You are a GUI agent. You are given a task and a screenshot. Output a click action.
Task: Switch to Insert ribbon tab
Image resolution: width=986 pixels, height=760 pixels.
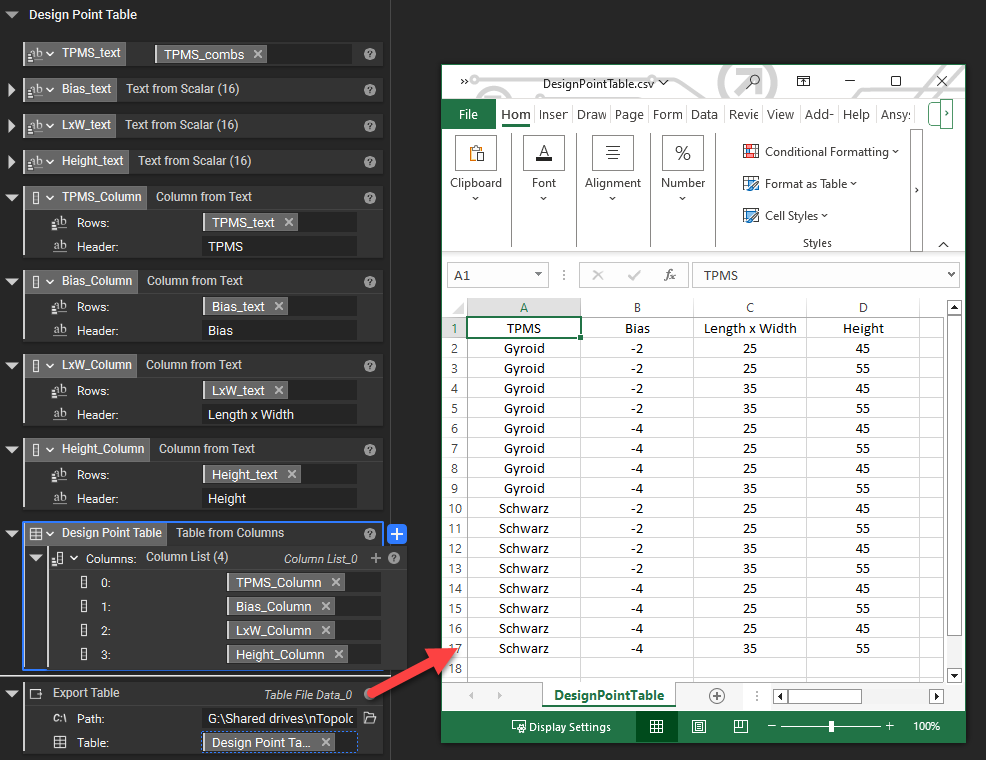(x=553, y=114)
